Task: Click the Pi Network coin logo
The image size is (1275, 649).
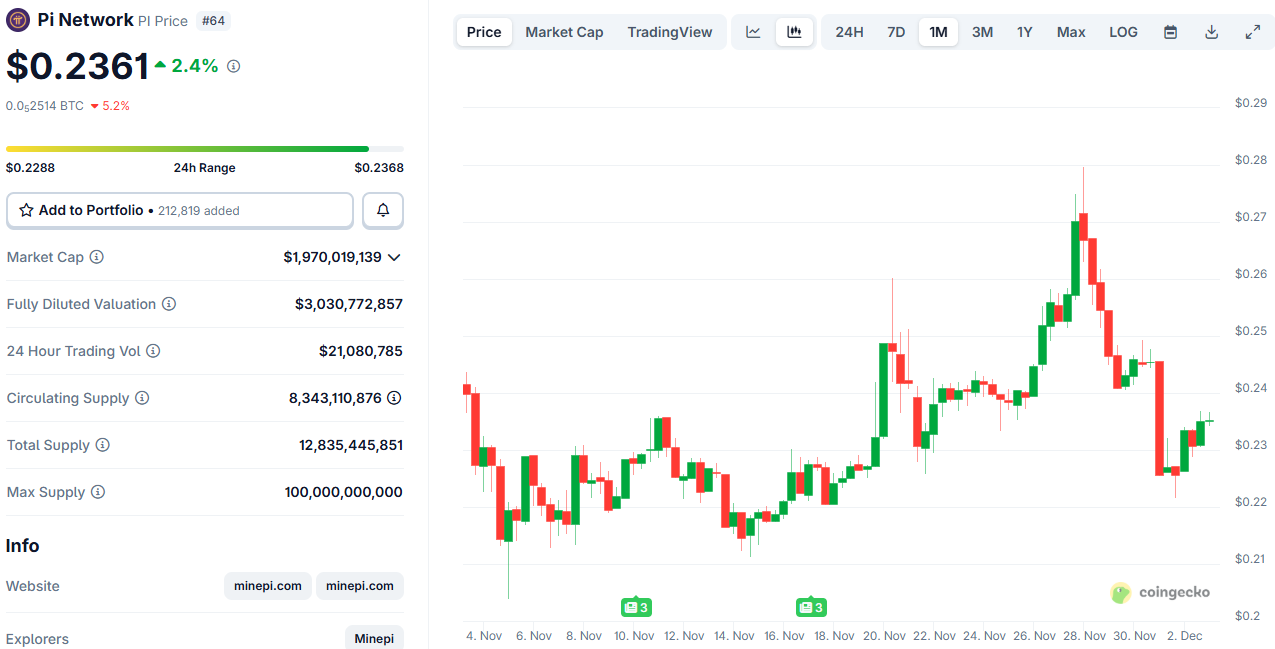Action: pyautogui.click(x=17, y=20)
